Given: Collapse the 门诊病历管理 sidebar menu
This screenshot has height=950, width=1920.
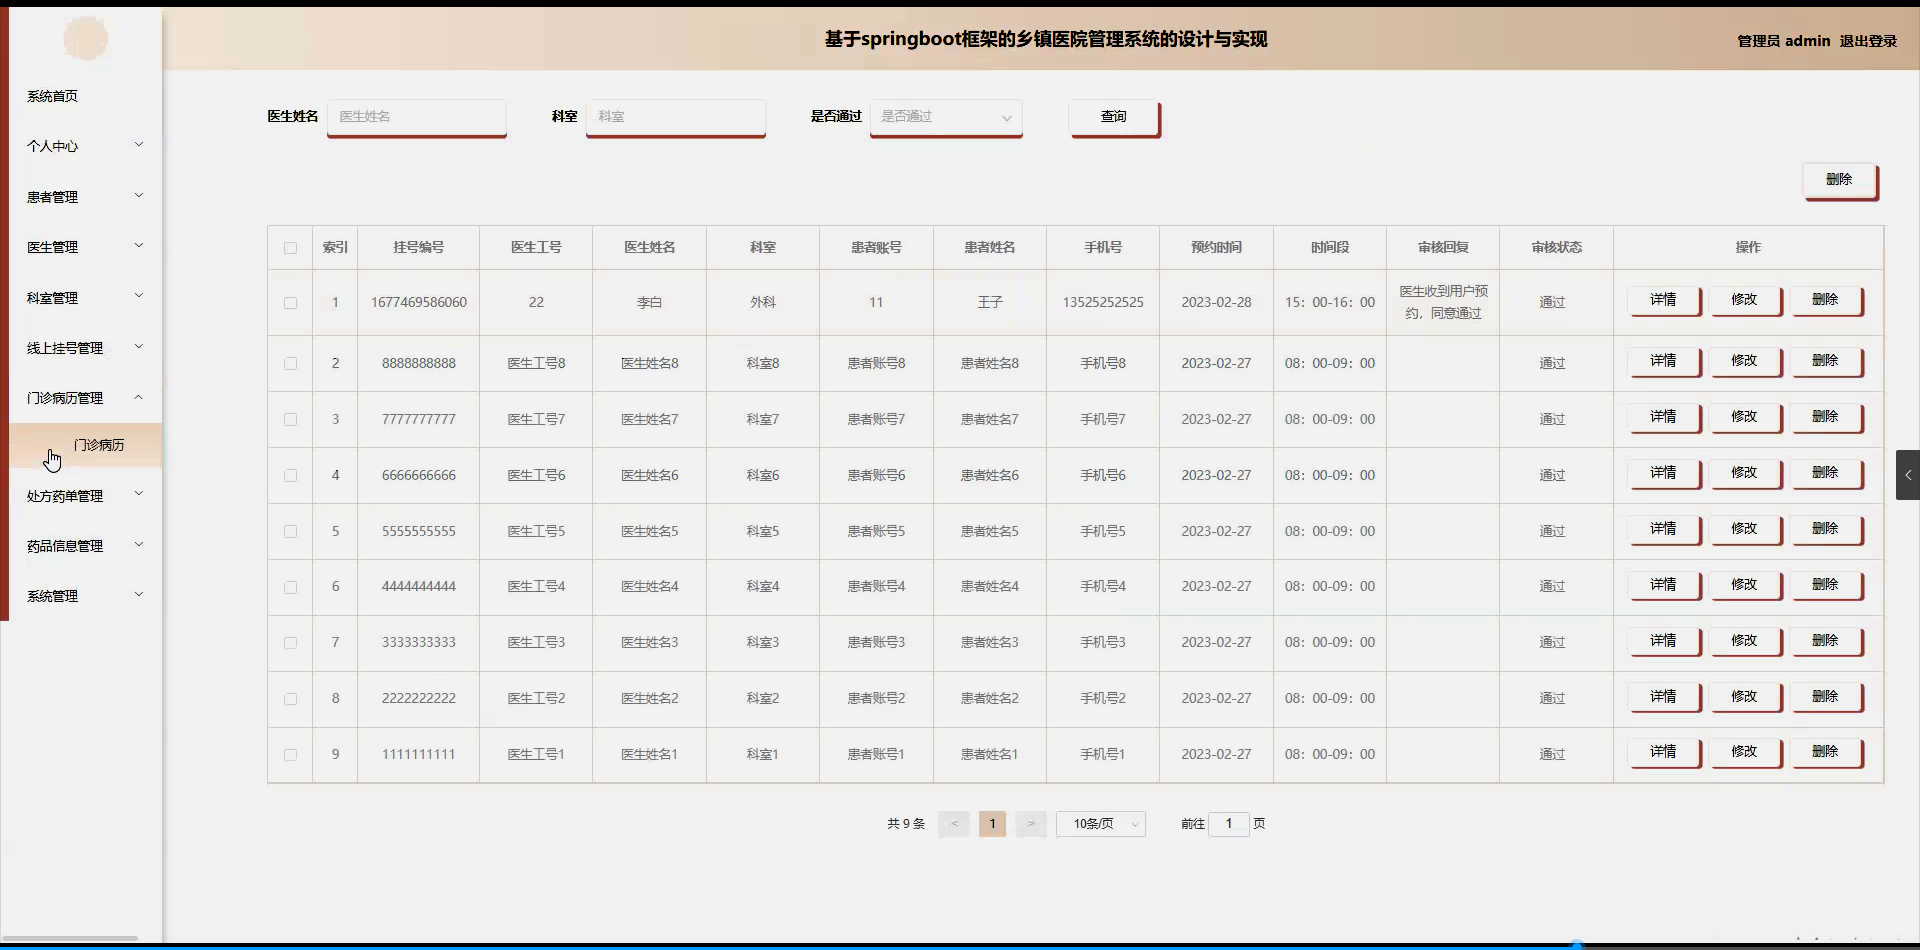Looking at the screenshot, I should pos(85,398).
